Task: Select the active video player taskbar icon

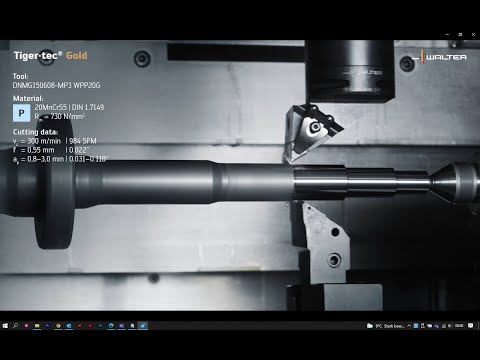Action: 143,326
